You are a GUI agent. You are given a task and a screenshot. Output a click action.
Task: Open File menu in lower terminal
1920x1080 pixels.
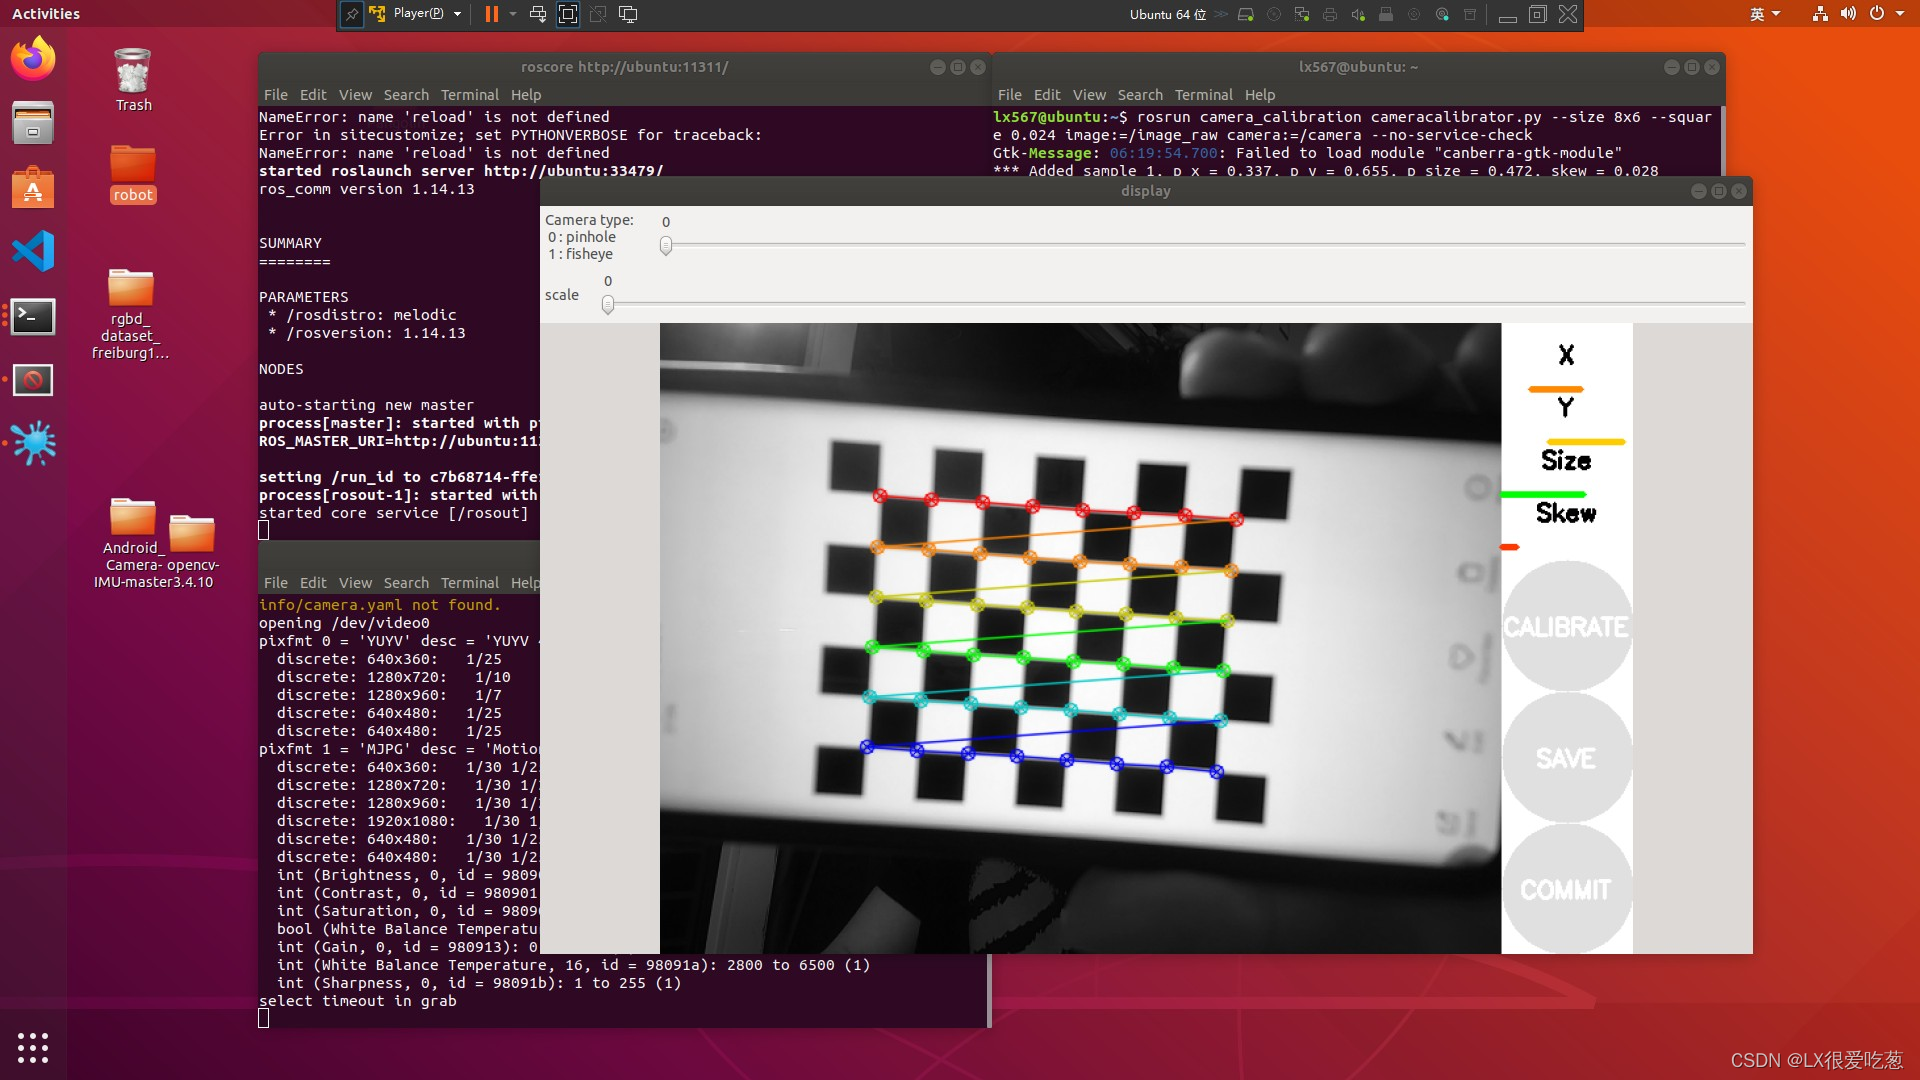point(276,583)
